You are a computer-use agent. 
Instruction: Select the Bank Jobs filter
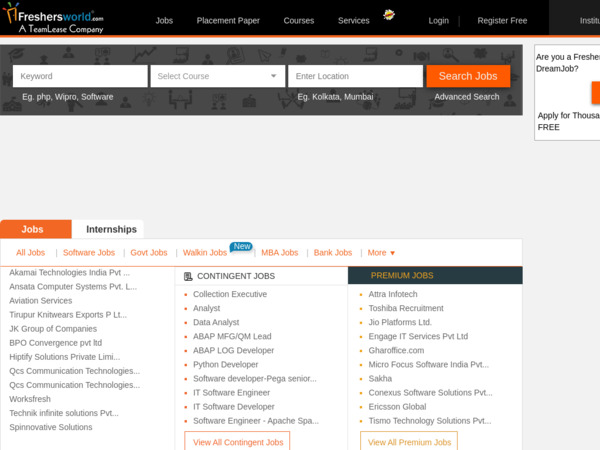click(x=333, y=253)
